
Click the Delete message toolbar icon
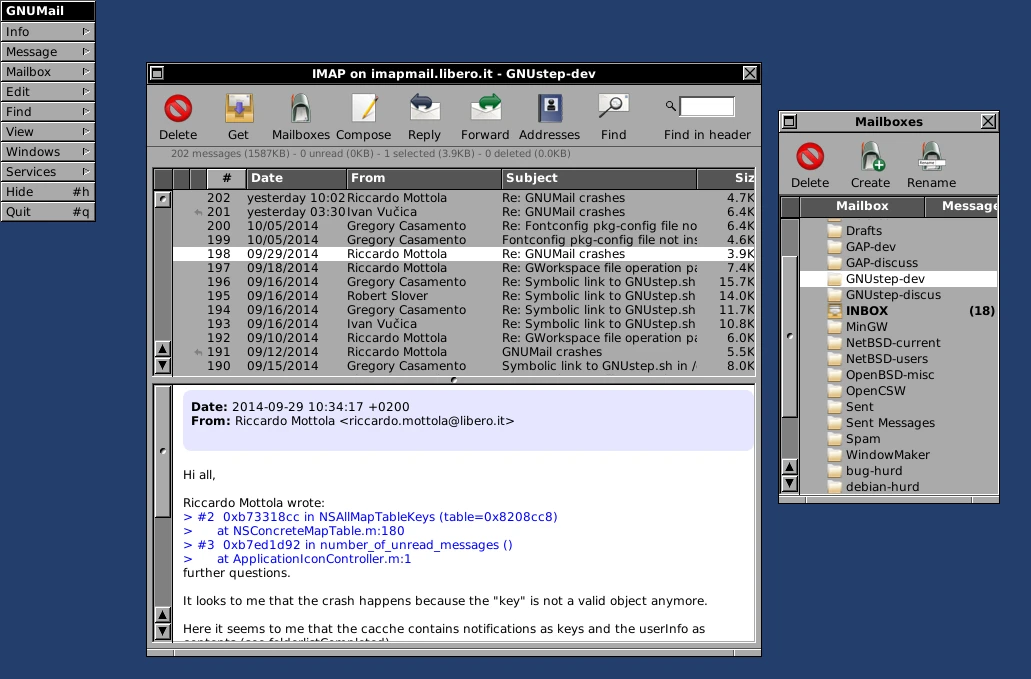point(179,106)
